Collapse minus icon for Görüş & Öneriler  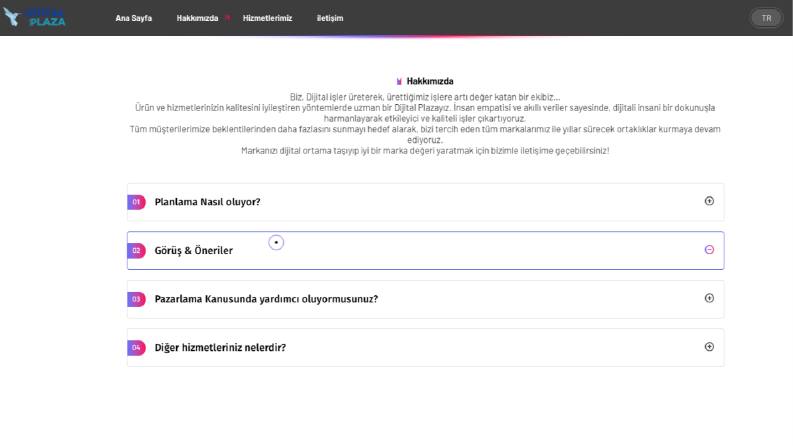pyautogui.click(x=709, y=250)
